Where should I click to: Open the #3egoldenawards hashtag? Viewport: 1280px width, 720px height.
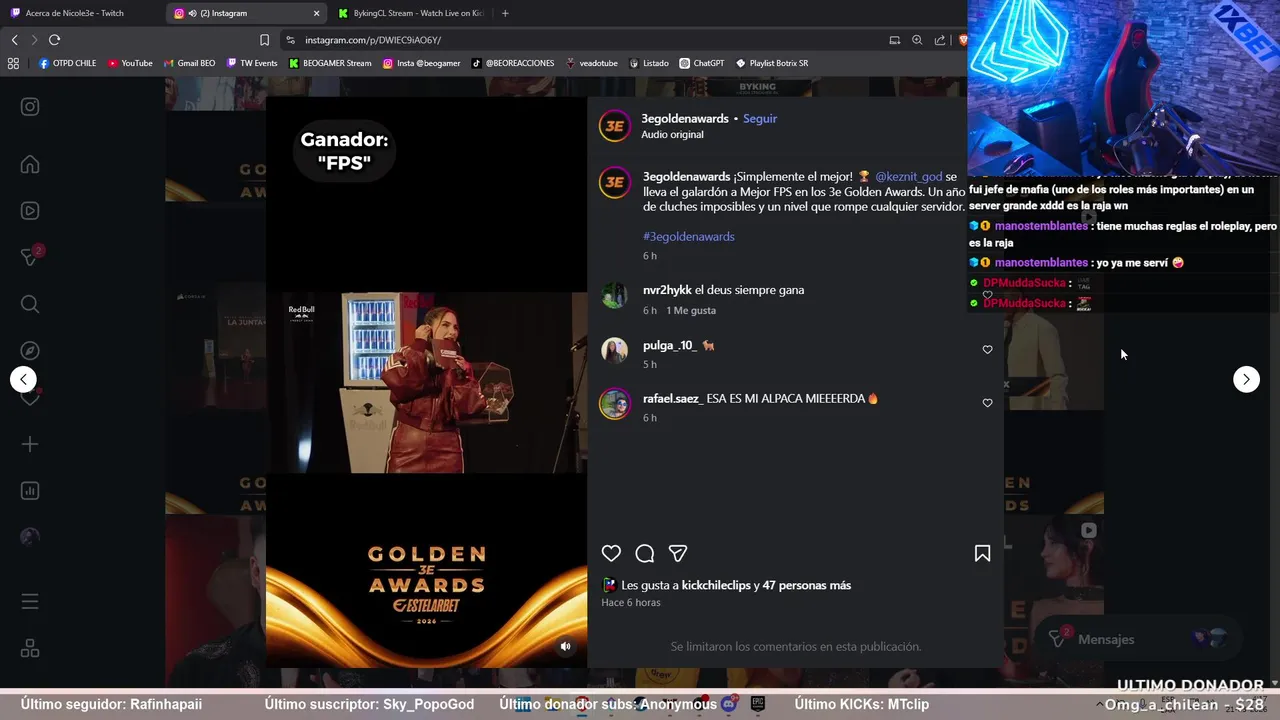coord(689,237)
